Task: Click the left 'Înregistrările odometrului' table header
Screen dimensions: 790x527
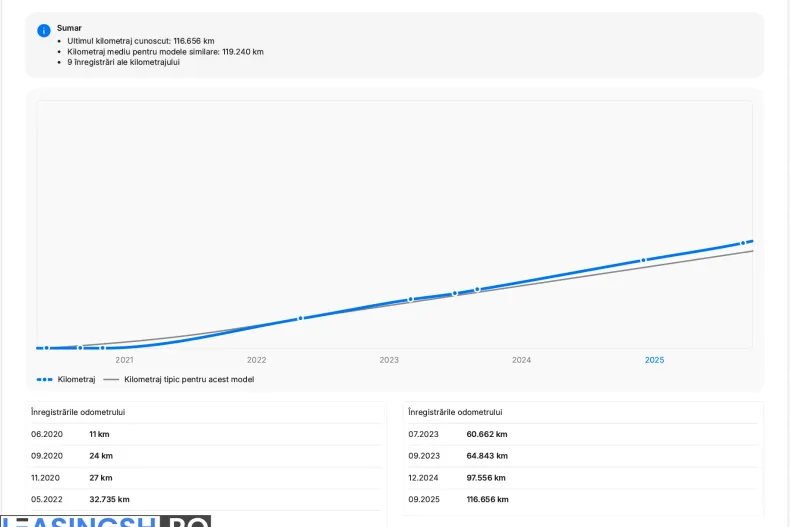Action: pos(78,412)
